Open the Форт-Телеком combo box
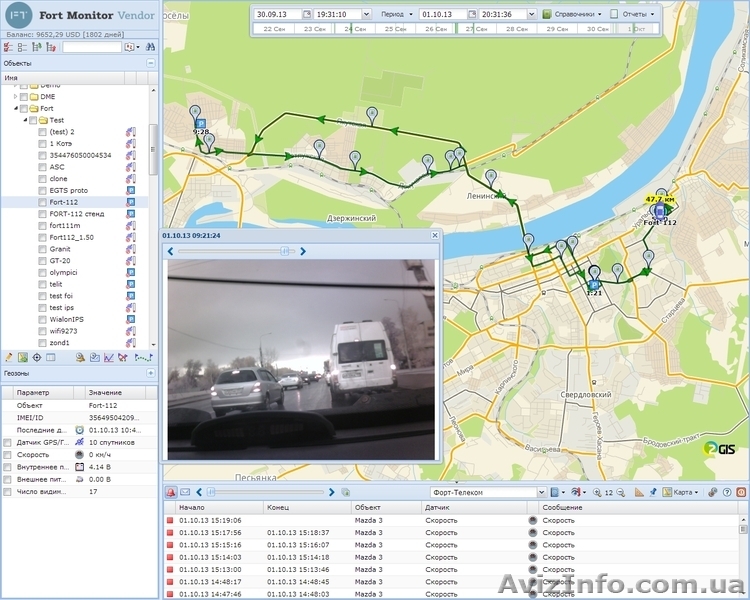The width and height of the screenshot is (750, 600). tap(488, 492)
